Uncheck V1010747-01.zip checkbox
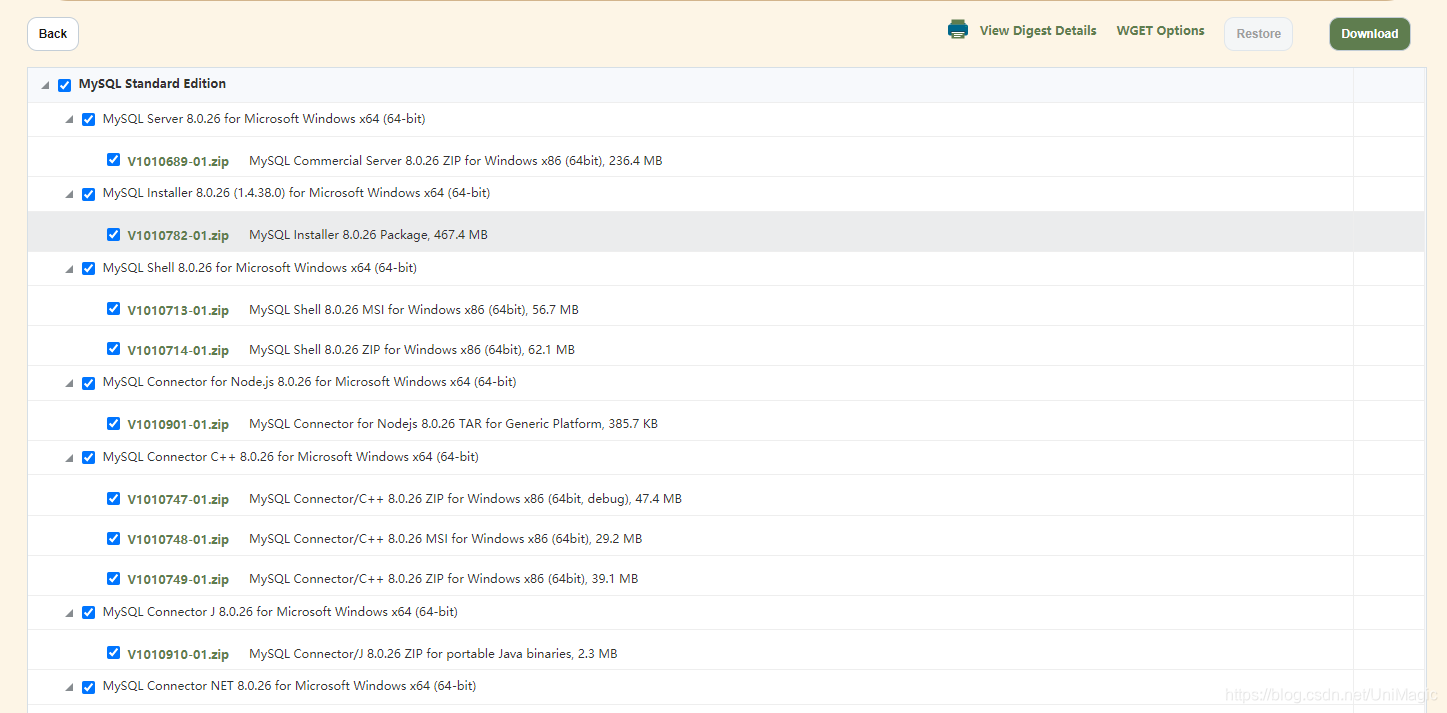 (x=114, y=498)
